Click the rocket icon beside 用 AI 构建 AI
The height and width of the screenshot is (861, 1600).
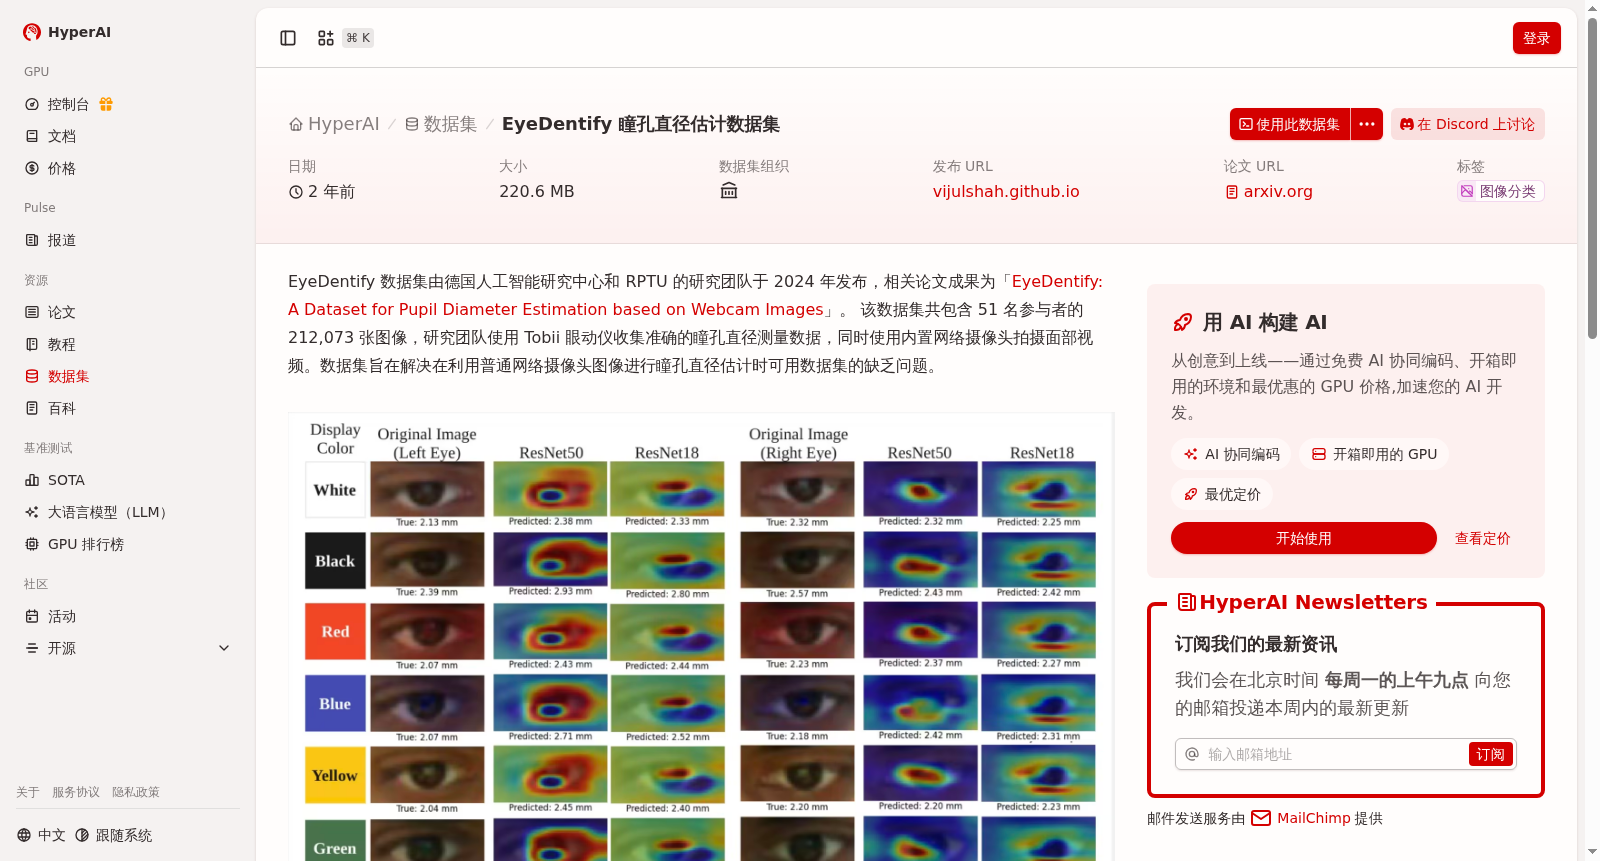pyautogui.click(x=1182, y=322)
